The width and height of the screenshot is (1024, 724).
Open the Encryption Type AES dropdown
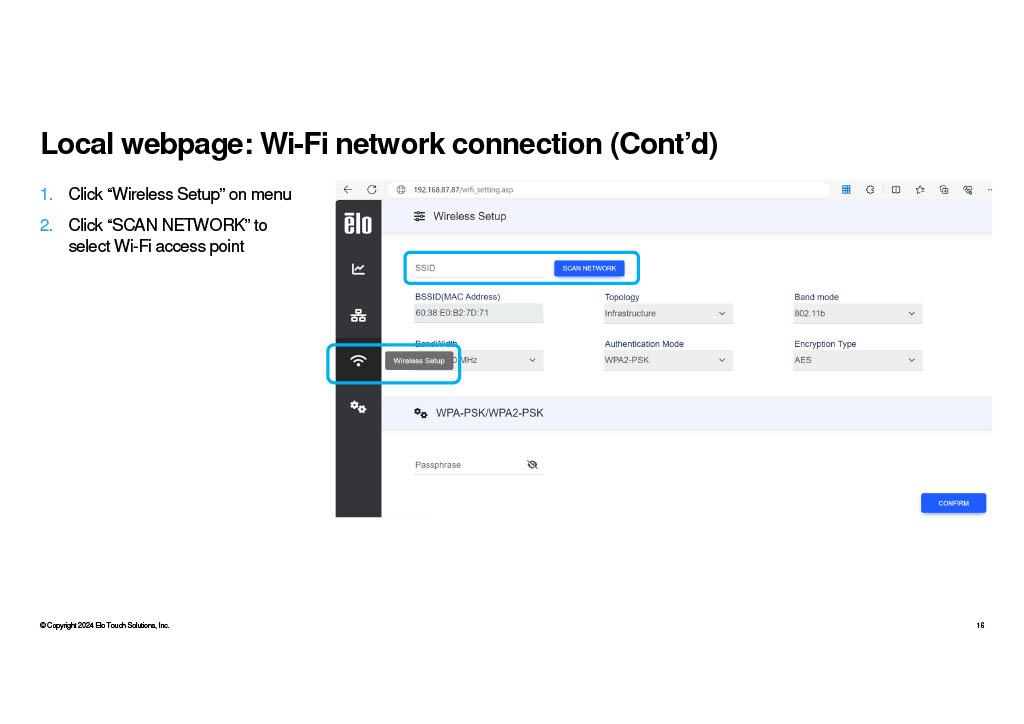(x=857, y=360)
